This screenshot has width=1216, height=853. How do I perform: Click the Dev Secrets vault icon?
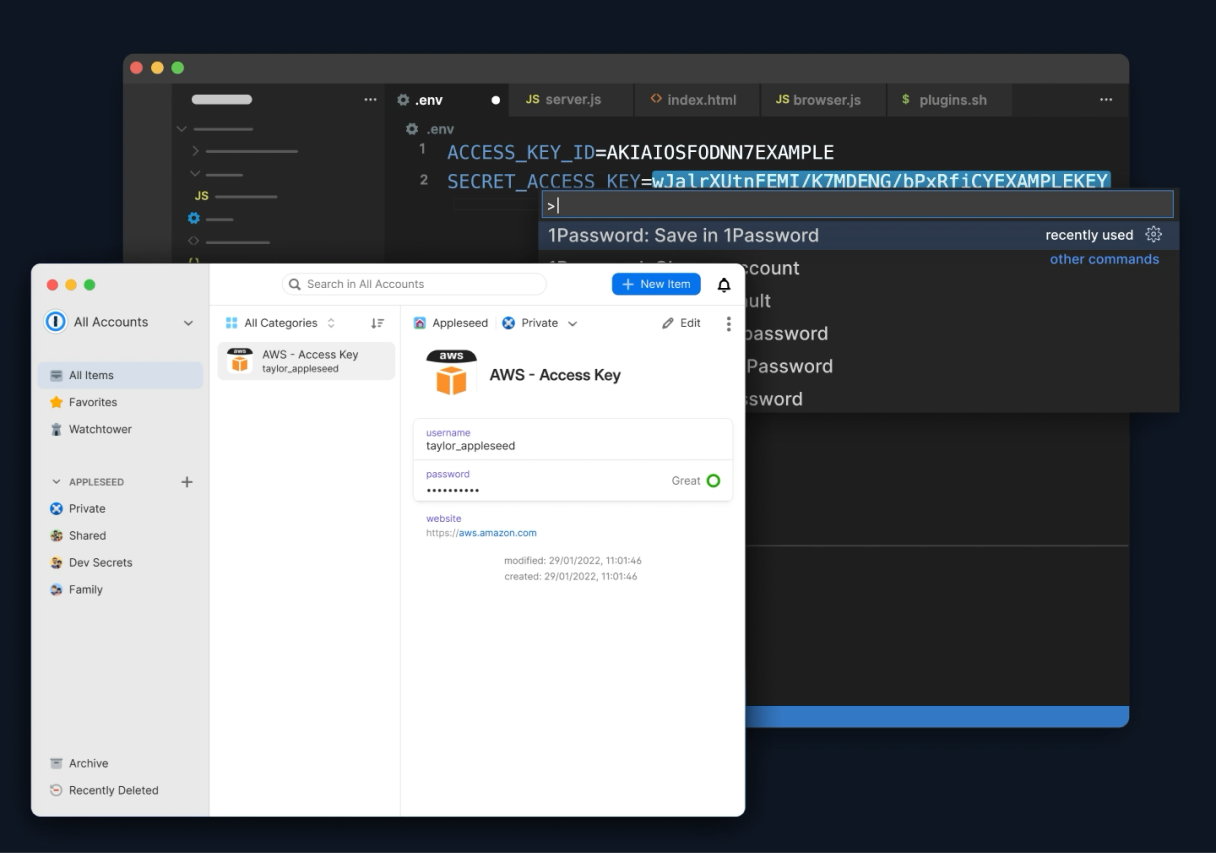(56, 563)
